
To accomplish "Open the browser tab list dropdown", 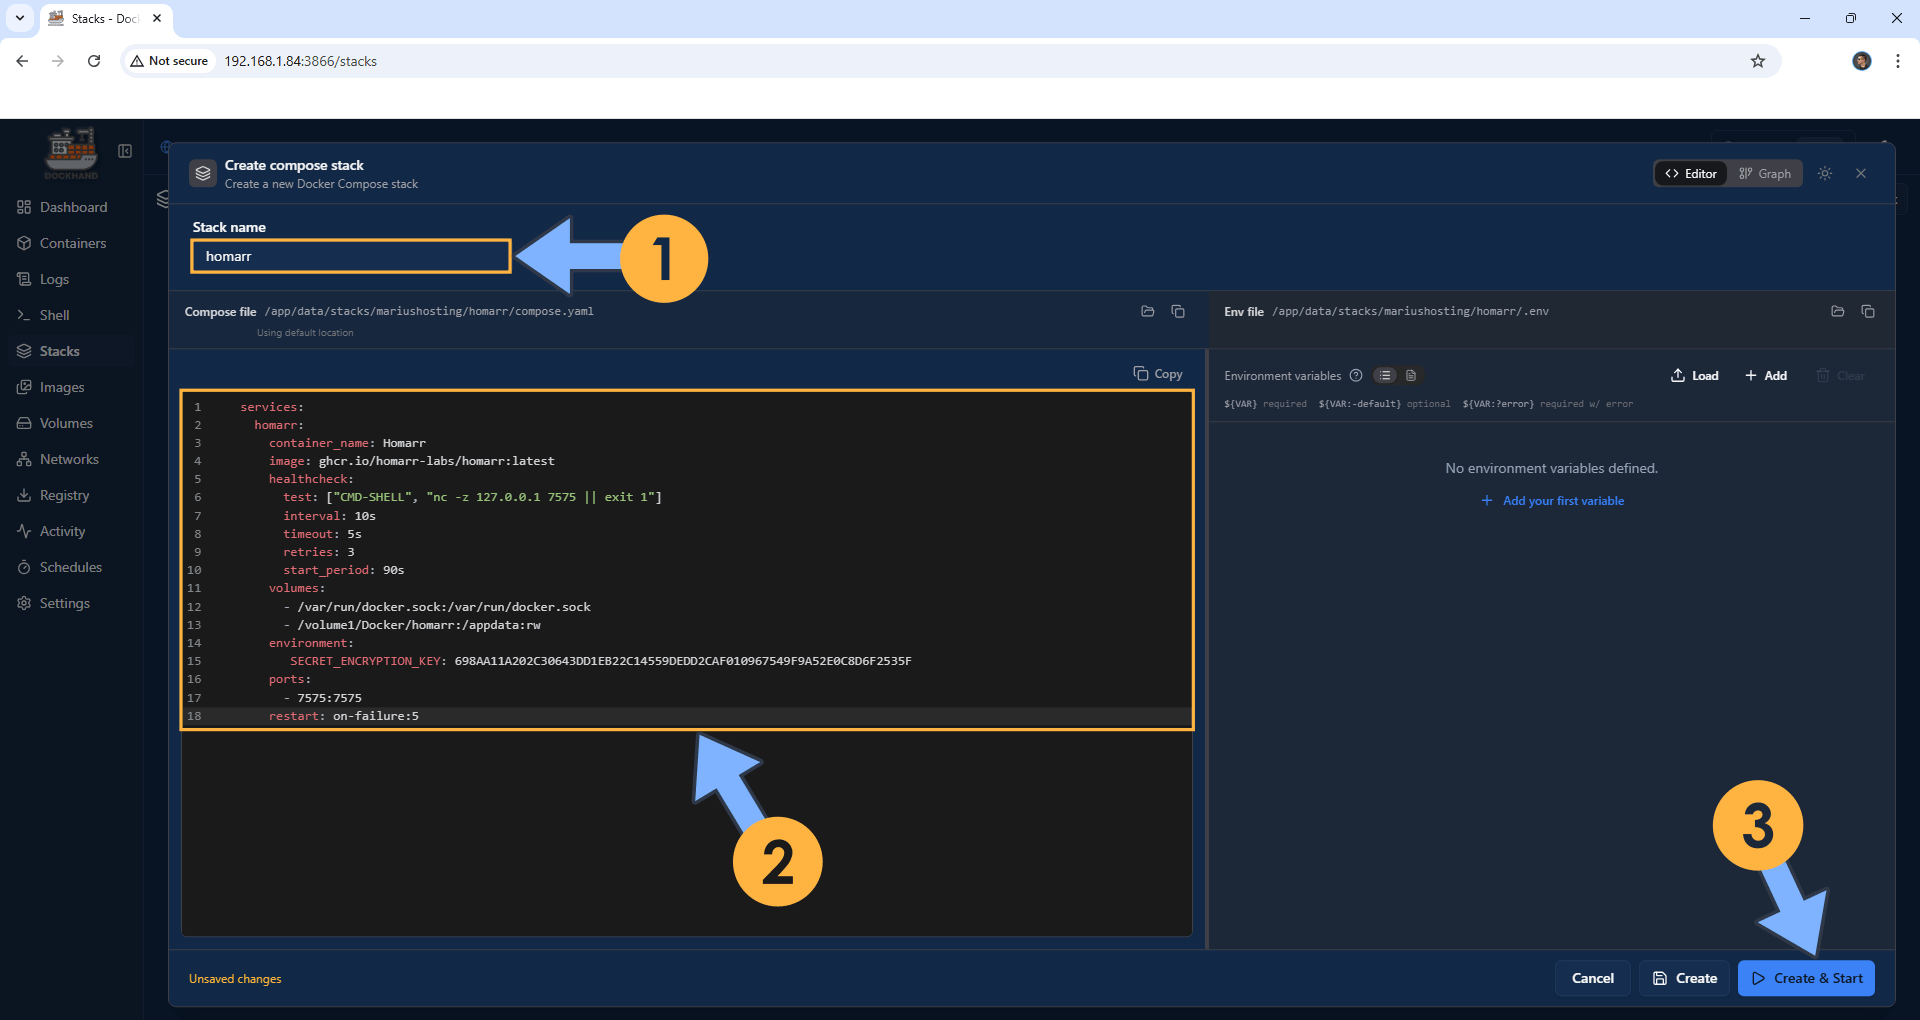I will coord(20,18).
